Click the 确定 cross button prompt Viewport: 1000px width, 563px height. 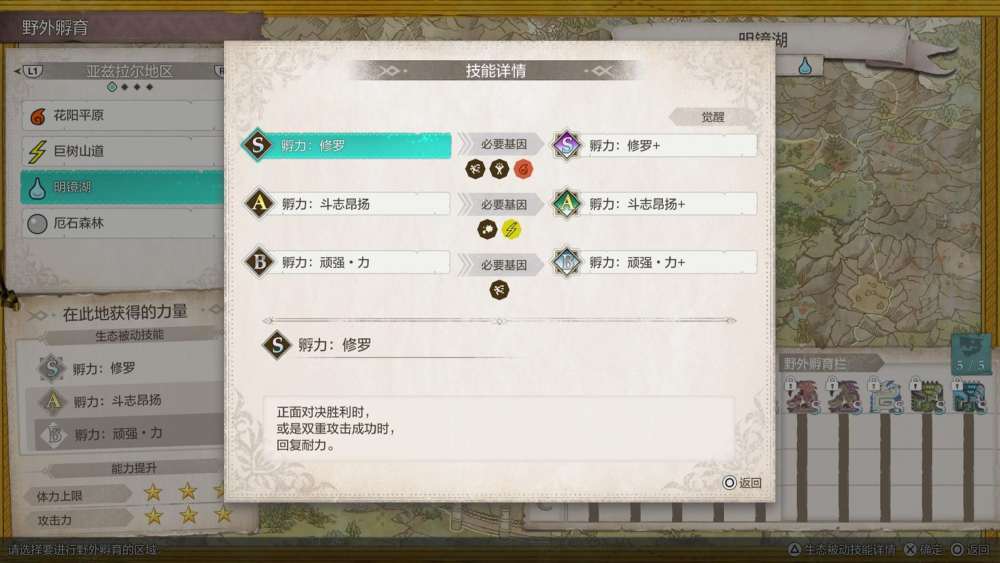[923, 549]
